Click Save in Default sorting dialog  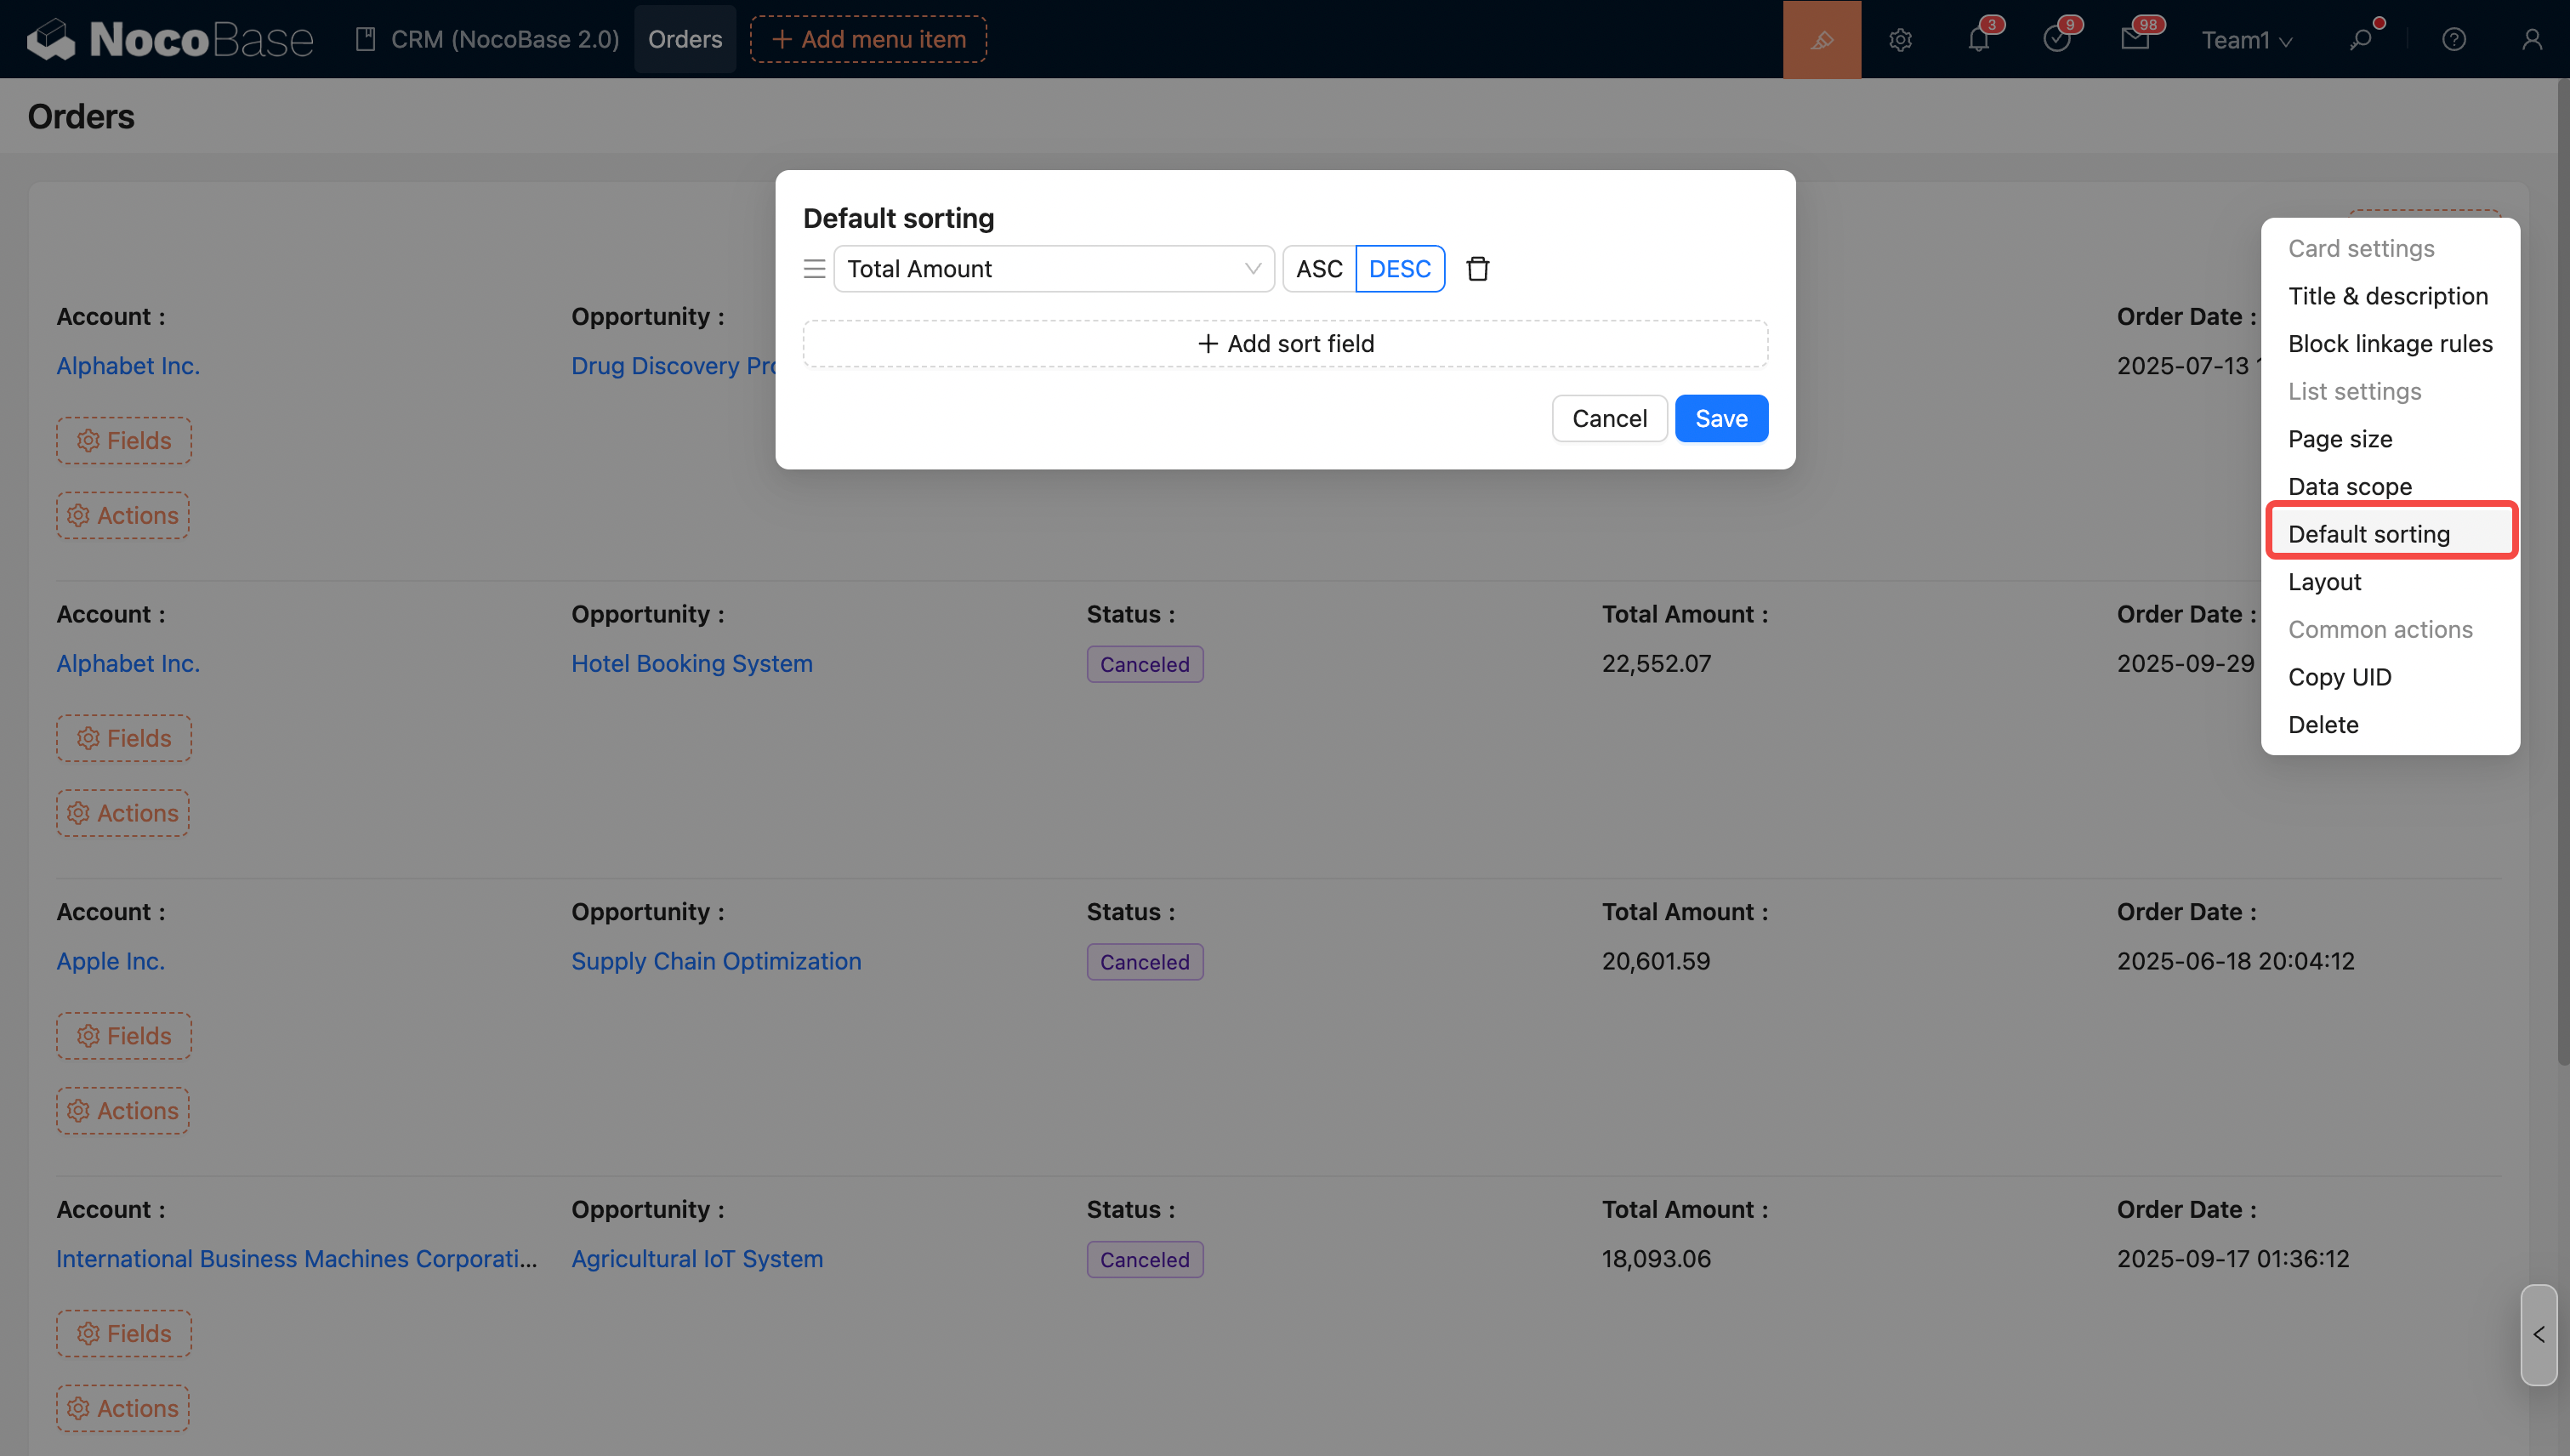[x=1720, y=418]
